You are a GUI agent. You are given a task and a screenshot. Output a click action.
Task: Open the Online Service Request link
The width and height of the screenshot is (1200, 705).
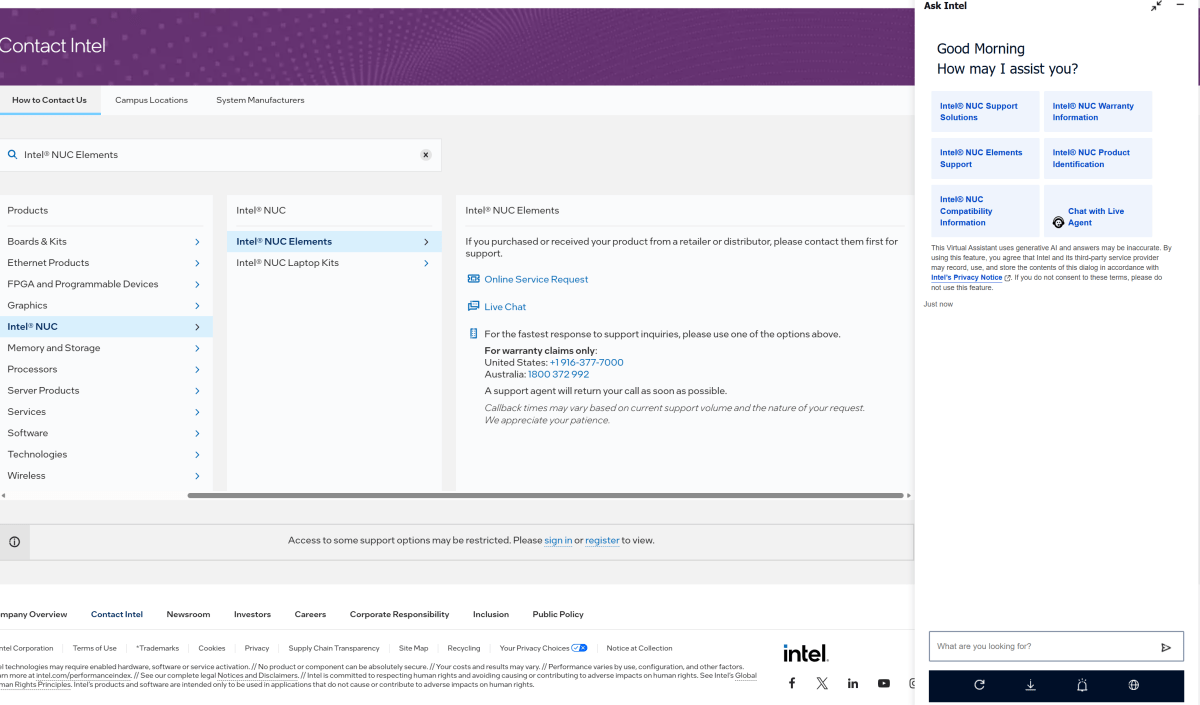click(536, 279)
